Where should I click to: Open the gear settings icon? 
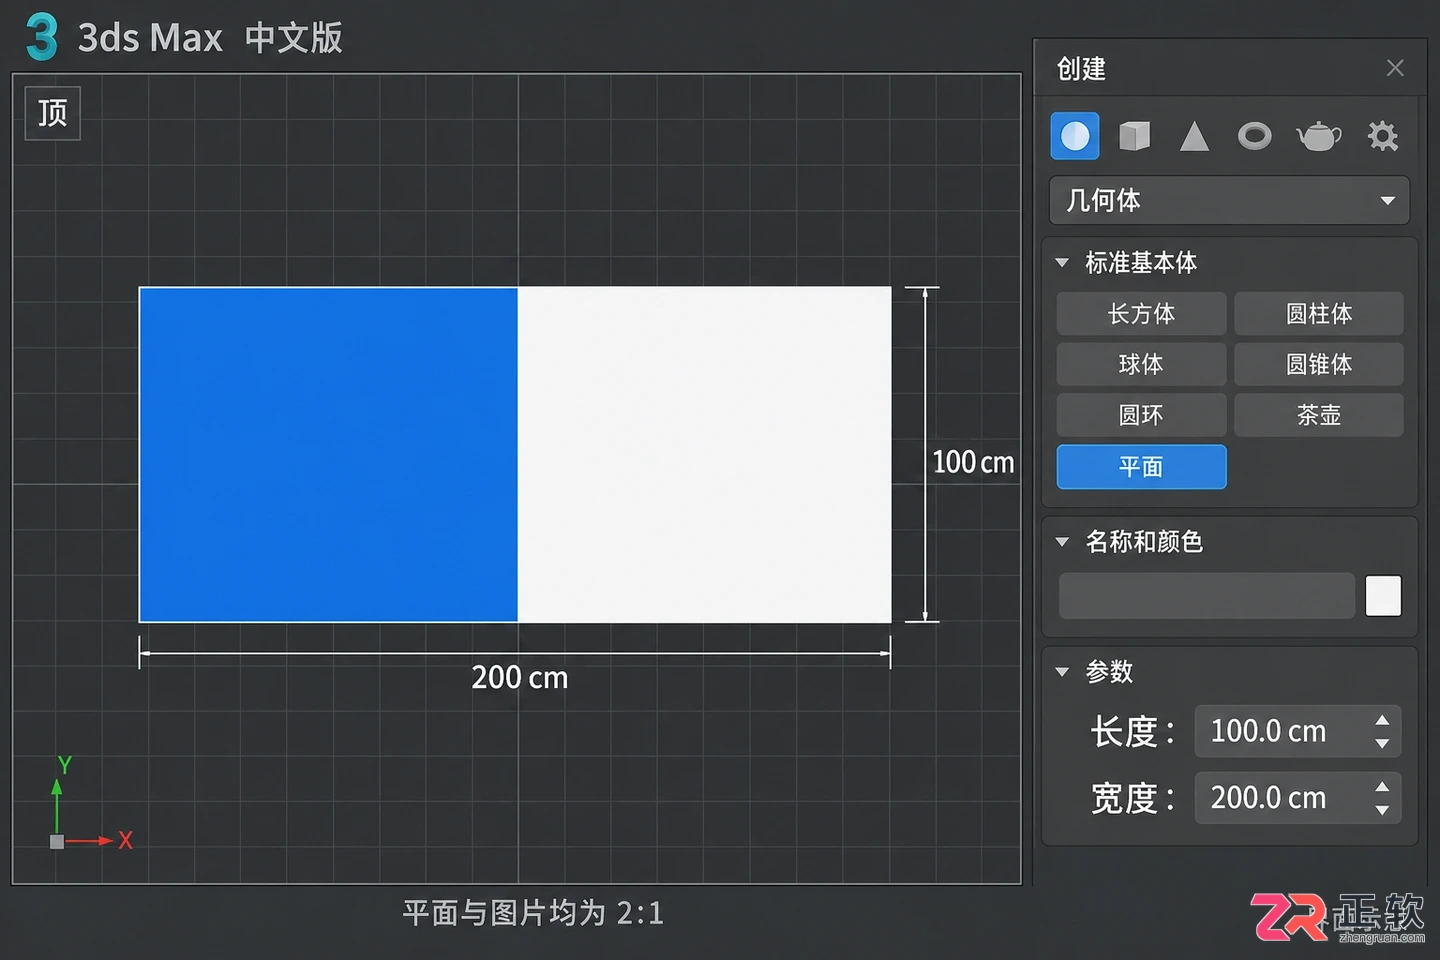tap(1383, 136)
